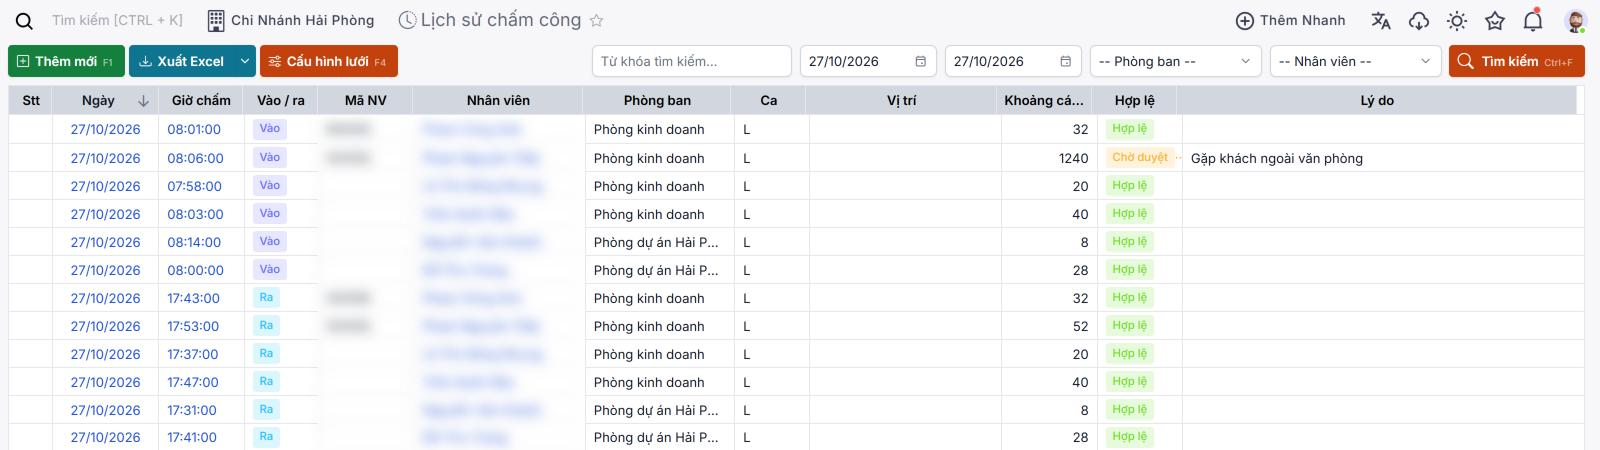The image size is (1600, 450).
Task: Sort by Vào / ra column header
Action: tap(281, 100)
